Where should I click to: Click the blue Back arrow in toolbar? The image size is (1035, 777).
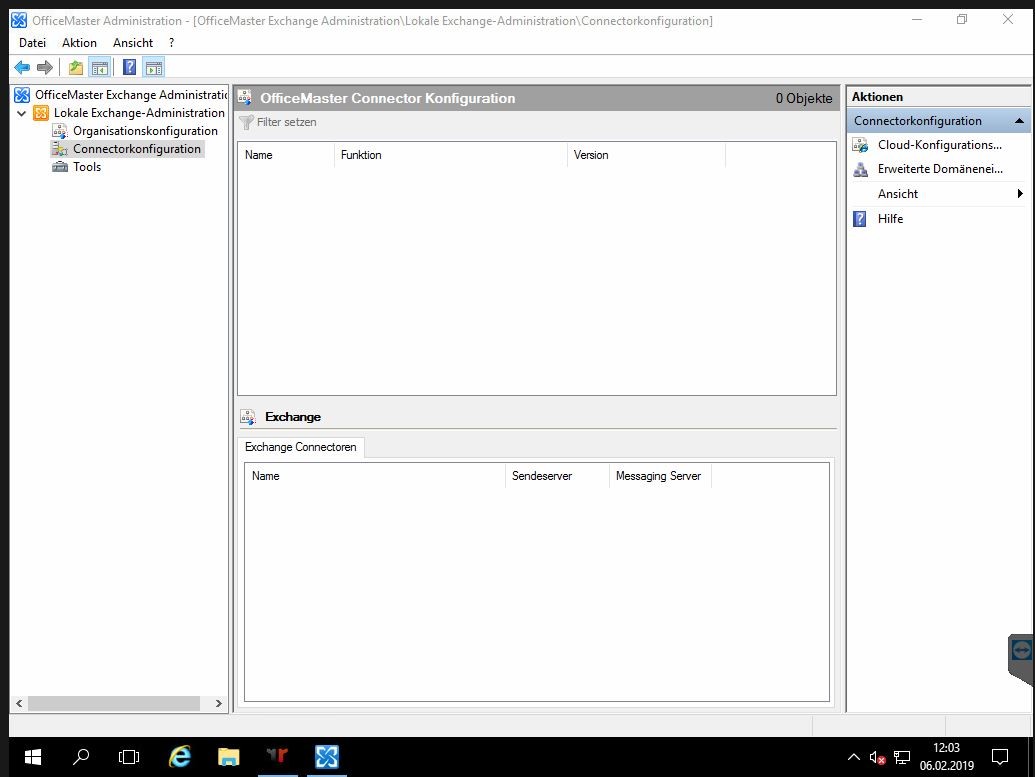point(22,68)
